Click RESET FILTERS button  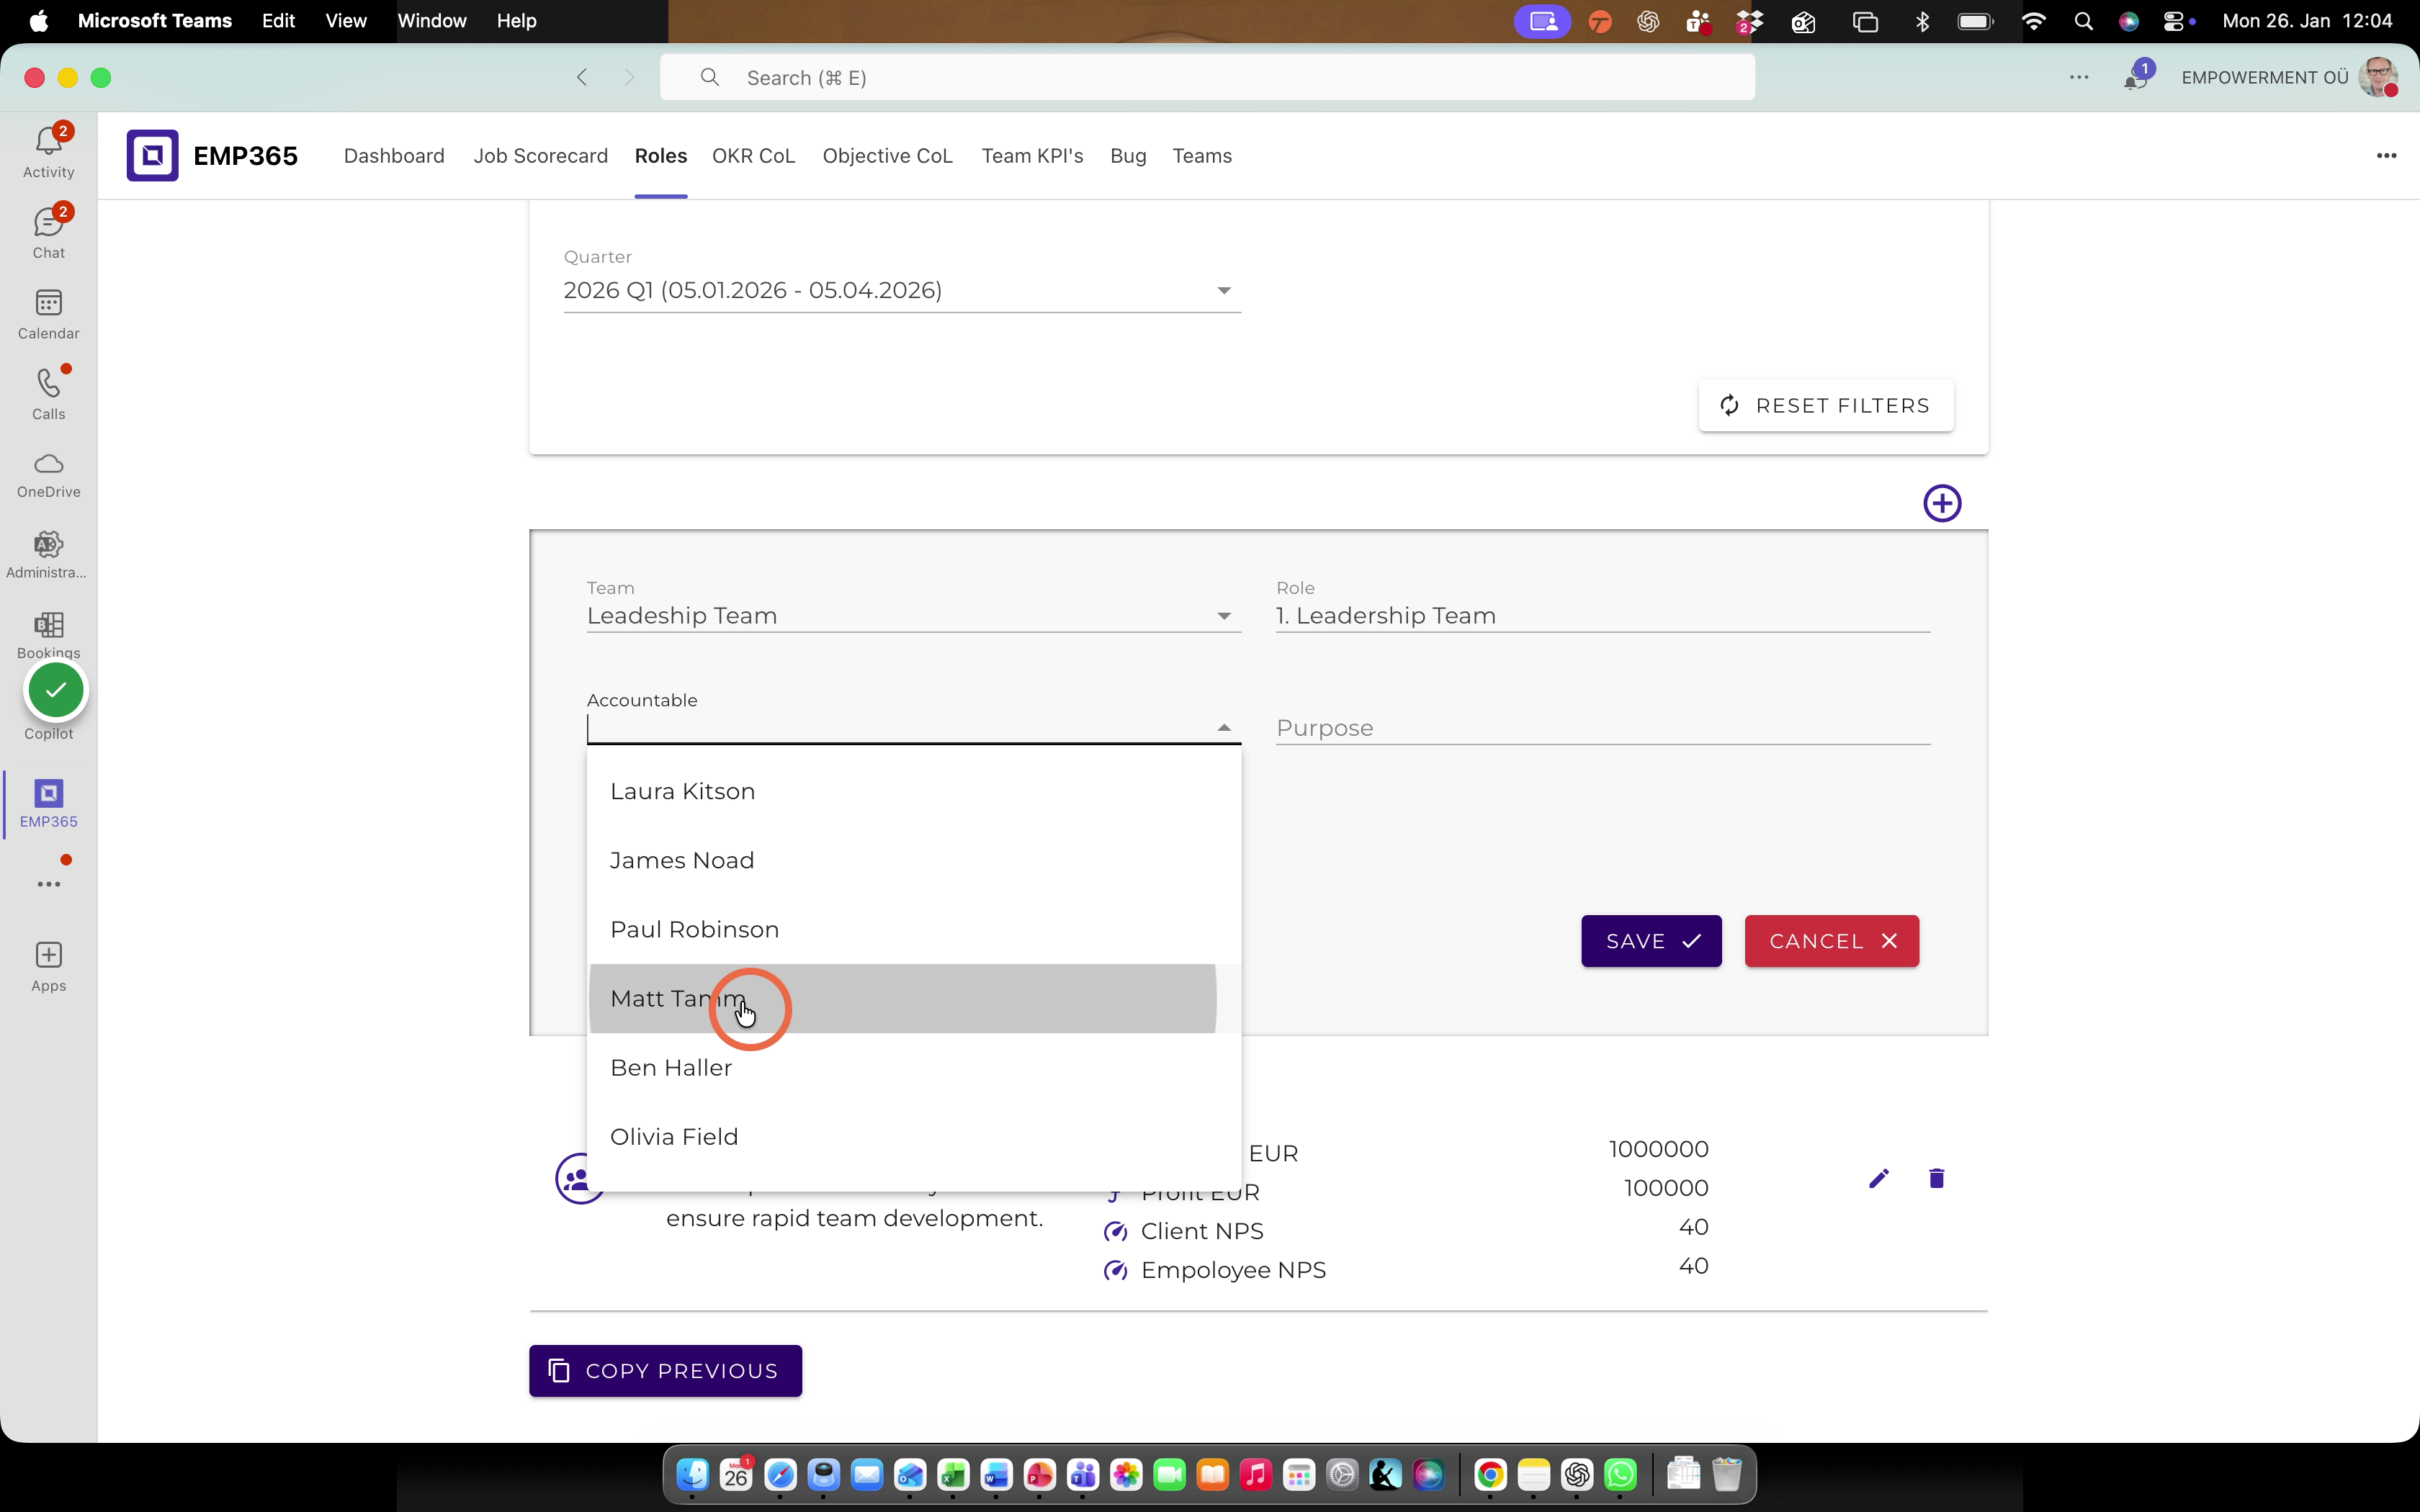click(x=1825, y=405)
